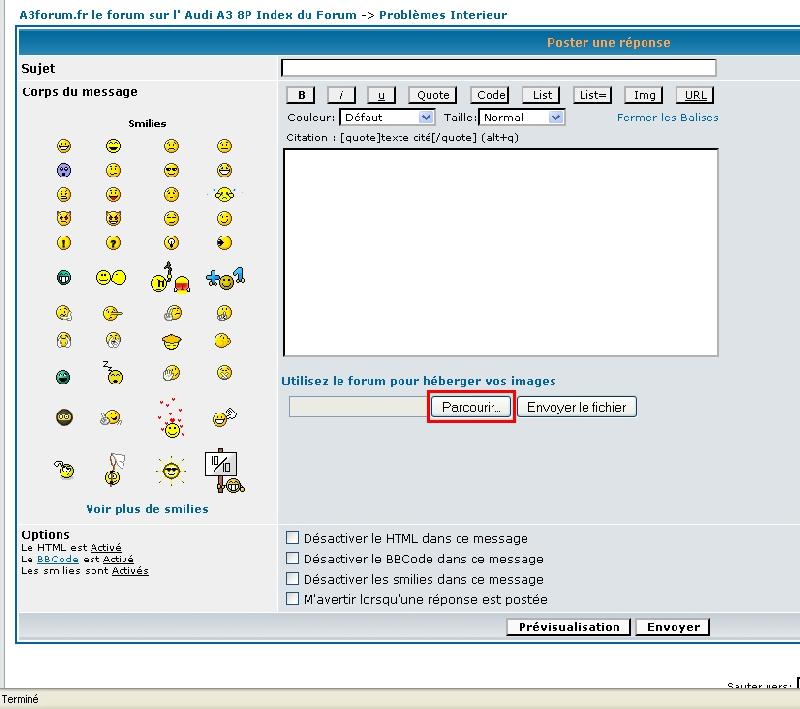
Task: Click inside the message body text area
Action: pyautogui.click(x=501, y=252)
